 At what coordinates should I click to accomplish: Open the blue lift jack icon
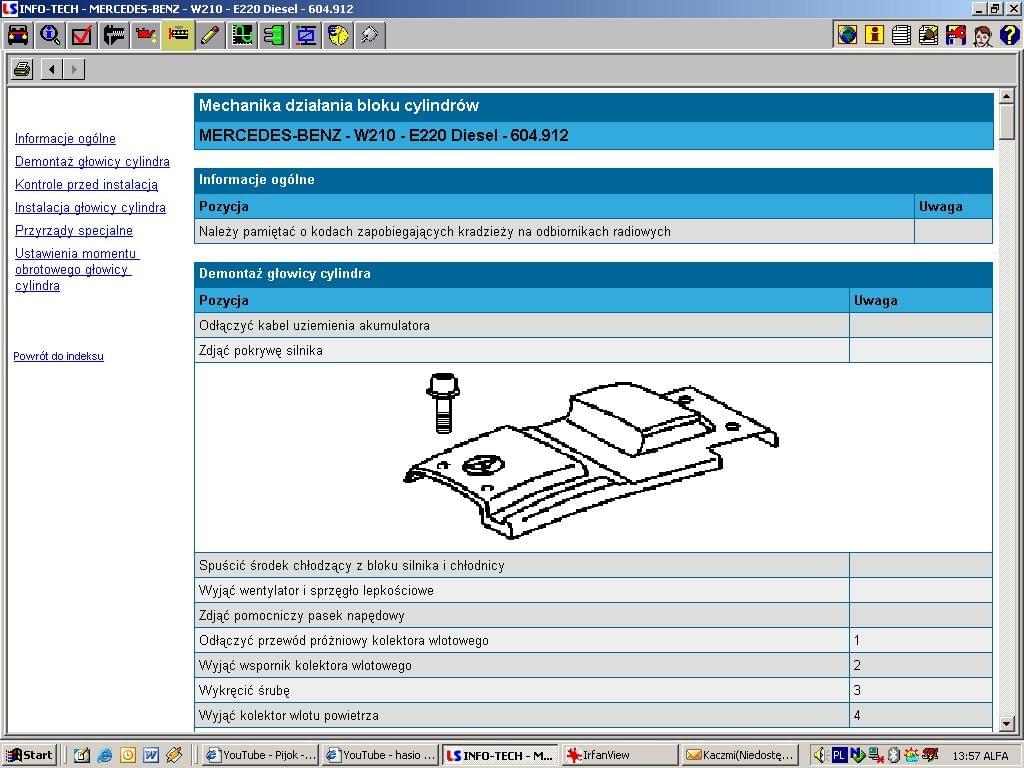pyautogui.click(x=306, y=35)
